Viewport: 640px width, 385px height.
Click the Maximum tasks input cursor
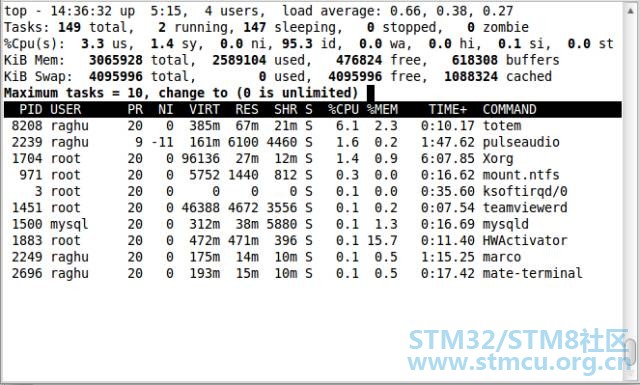pos(371,93)
